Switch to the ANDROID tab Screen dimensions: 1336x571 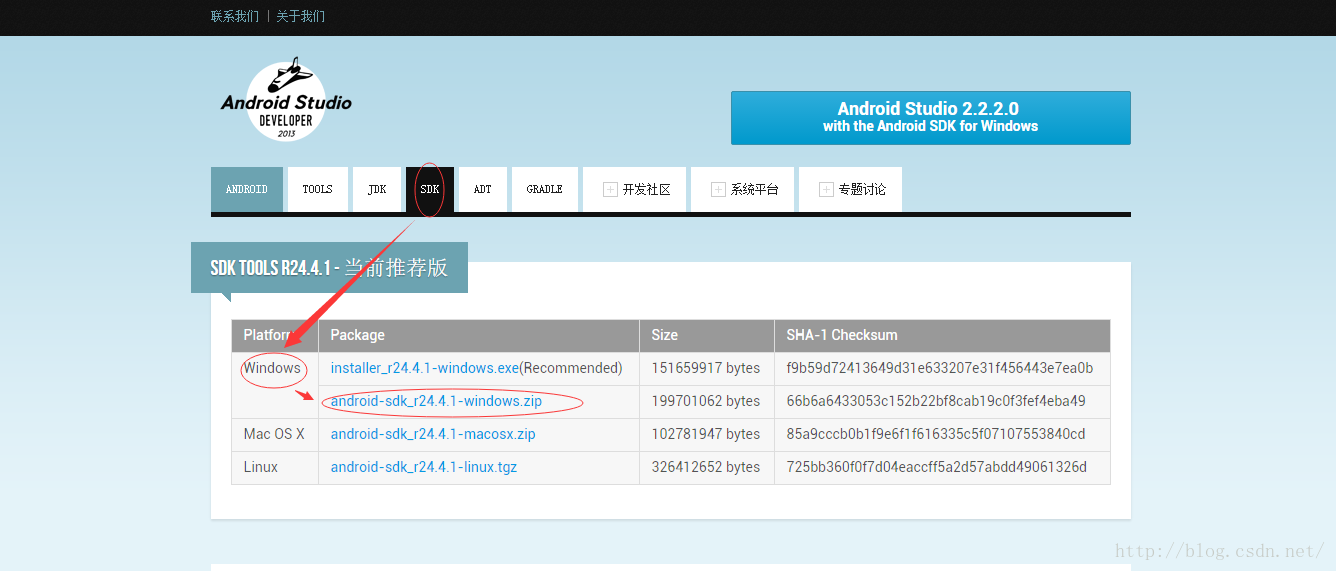(247, 189)
